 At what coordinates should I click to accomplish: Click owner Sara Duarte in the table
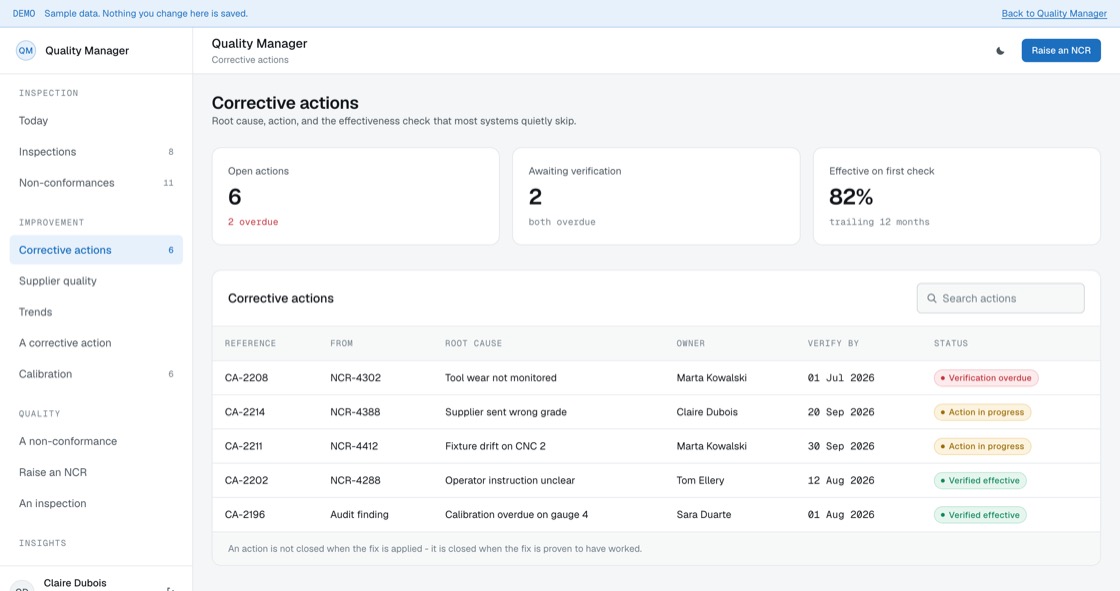coord(704,515)
